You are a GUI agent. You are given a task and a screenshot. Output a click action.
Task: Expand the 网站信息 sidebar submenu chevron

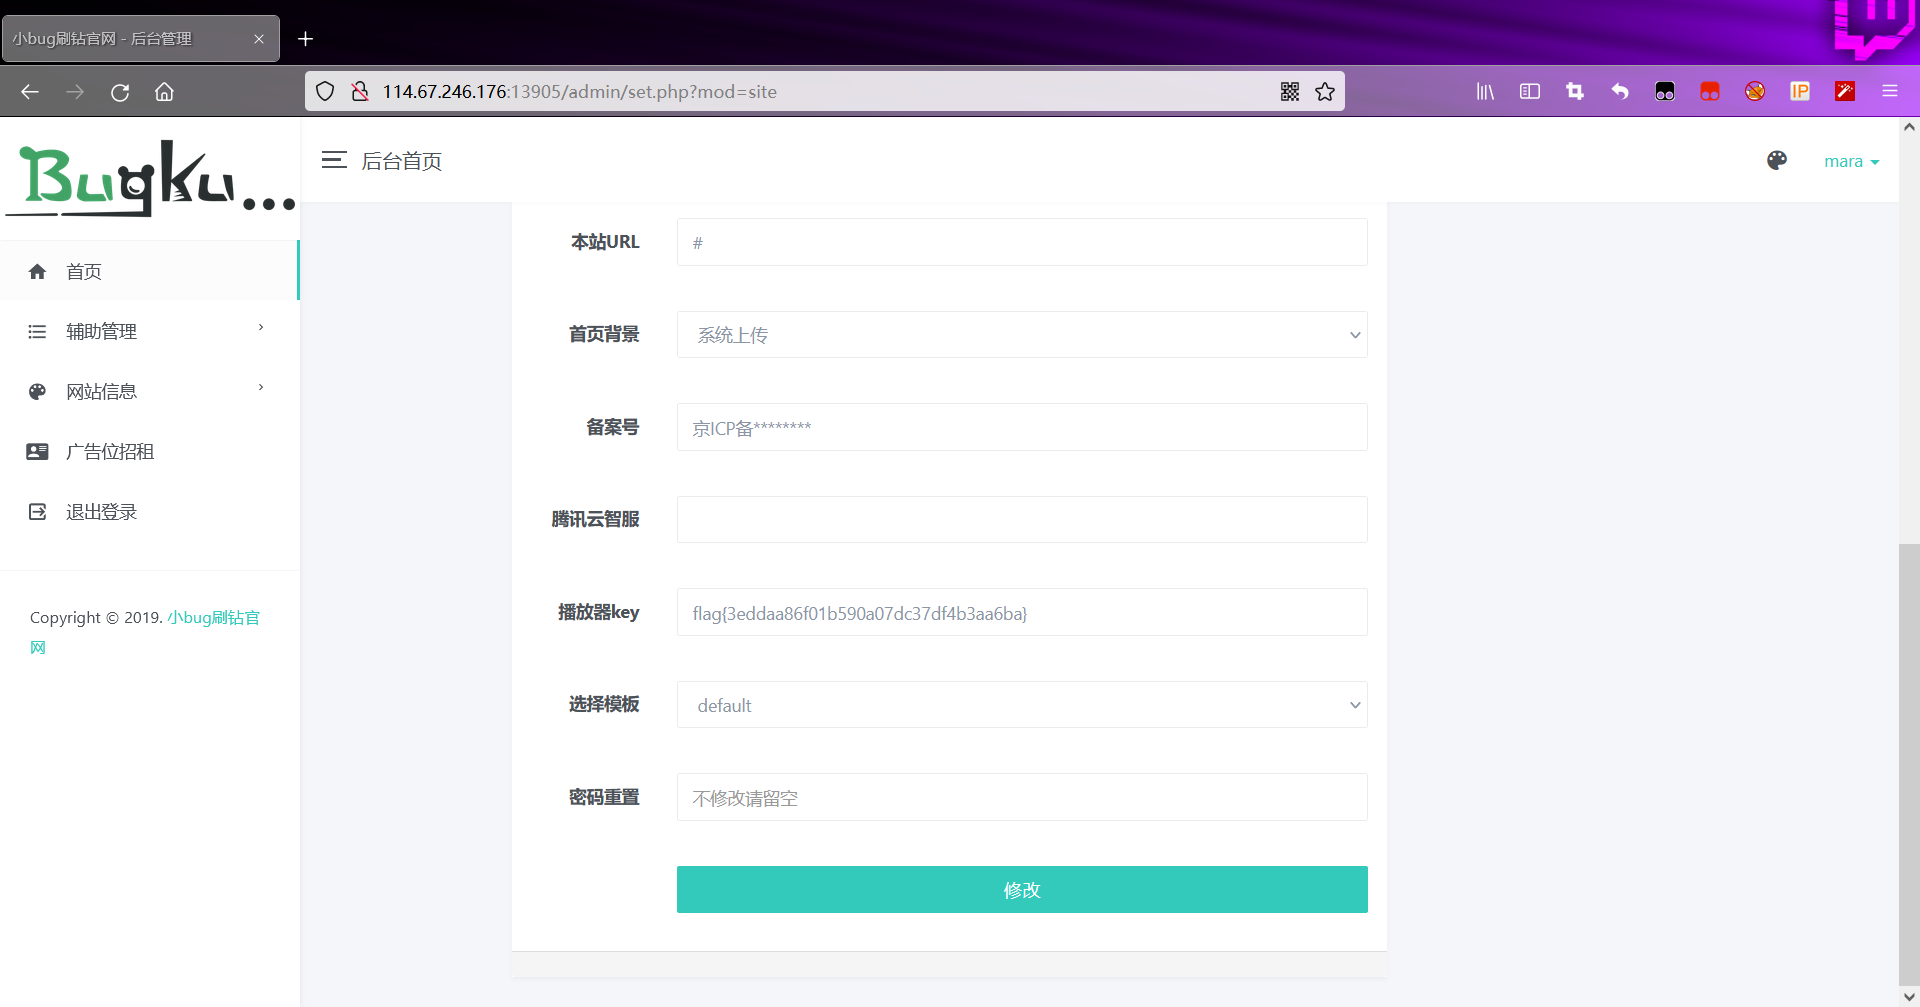click(x=261, y=387)
